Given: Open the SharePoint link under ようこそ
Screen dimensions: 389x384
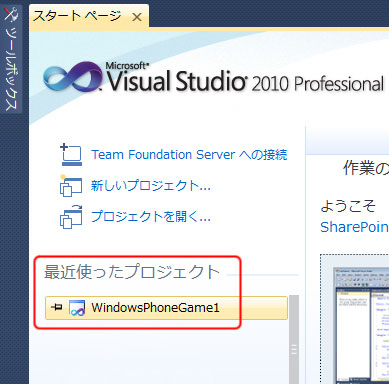Looking at the screenshot, I should tap(354, 227).
